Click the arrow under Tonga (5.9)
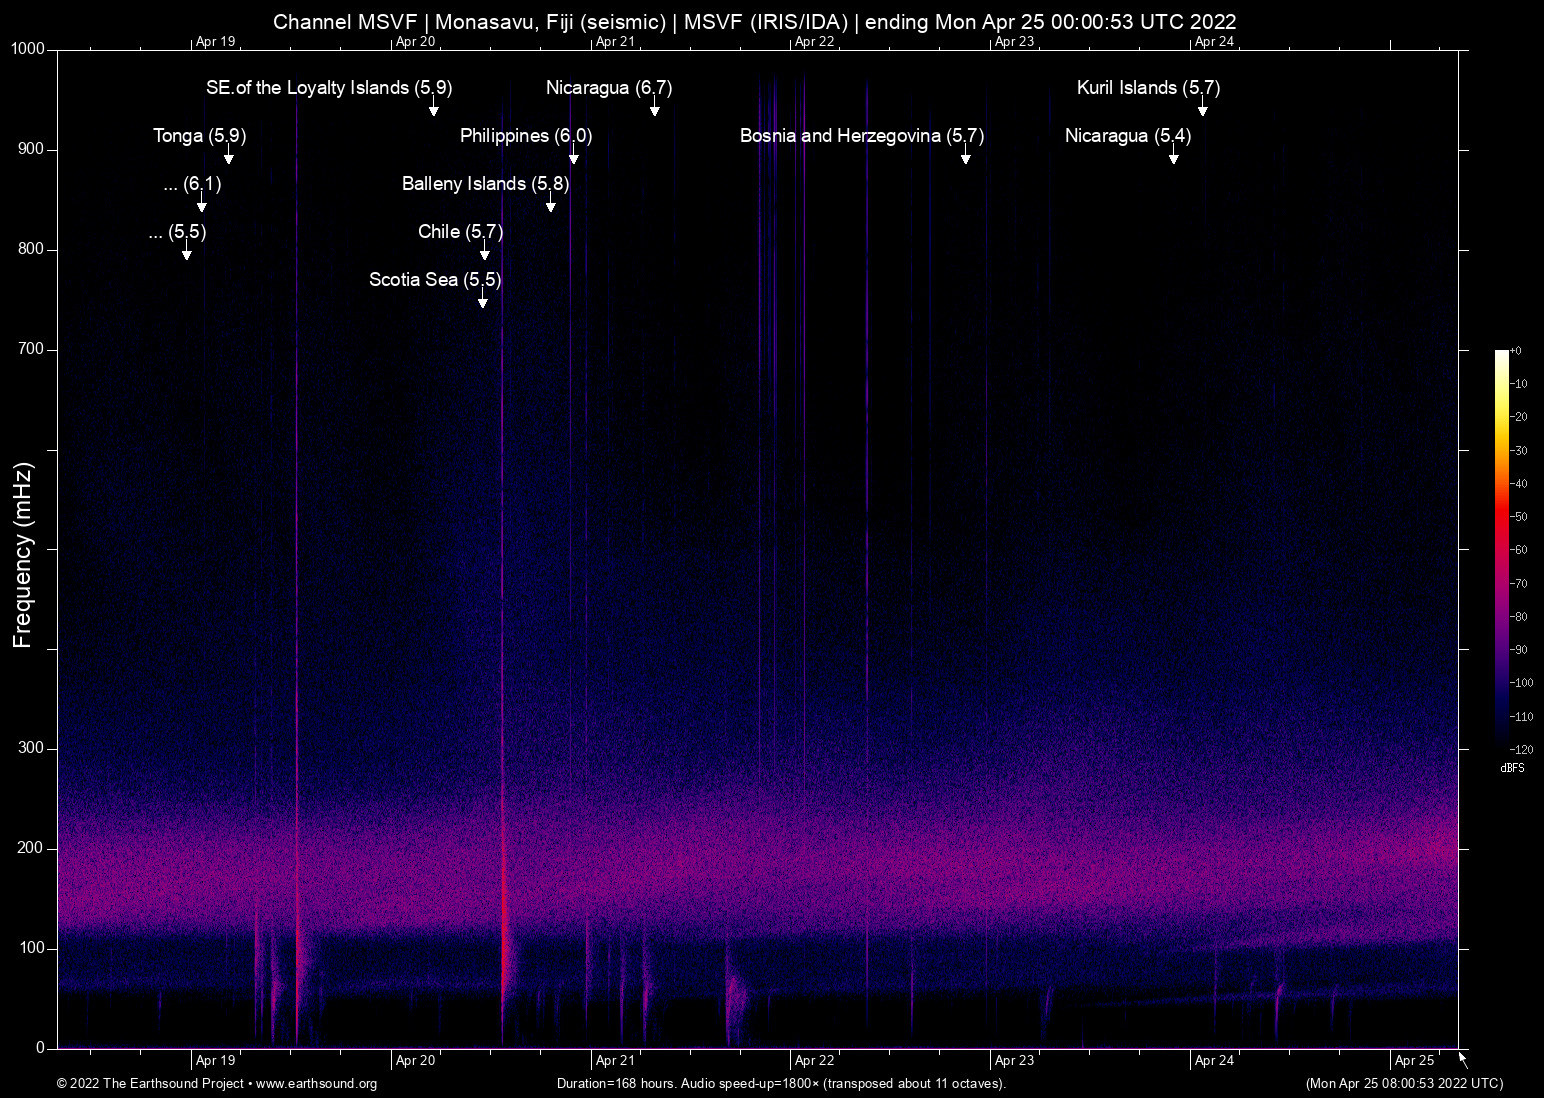 (x=229, y=156)
